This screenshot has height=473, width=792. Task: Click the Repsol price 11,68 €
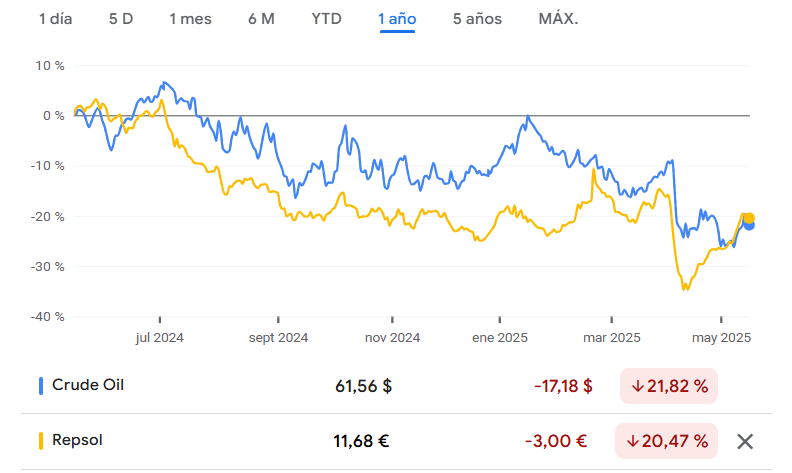tap(361, 441)
